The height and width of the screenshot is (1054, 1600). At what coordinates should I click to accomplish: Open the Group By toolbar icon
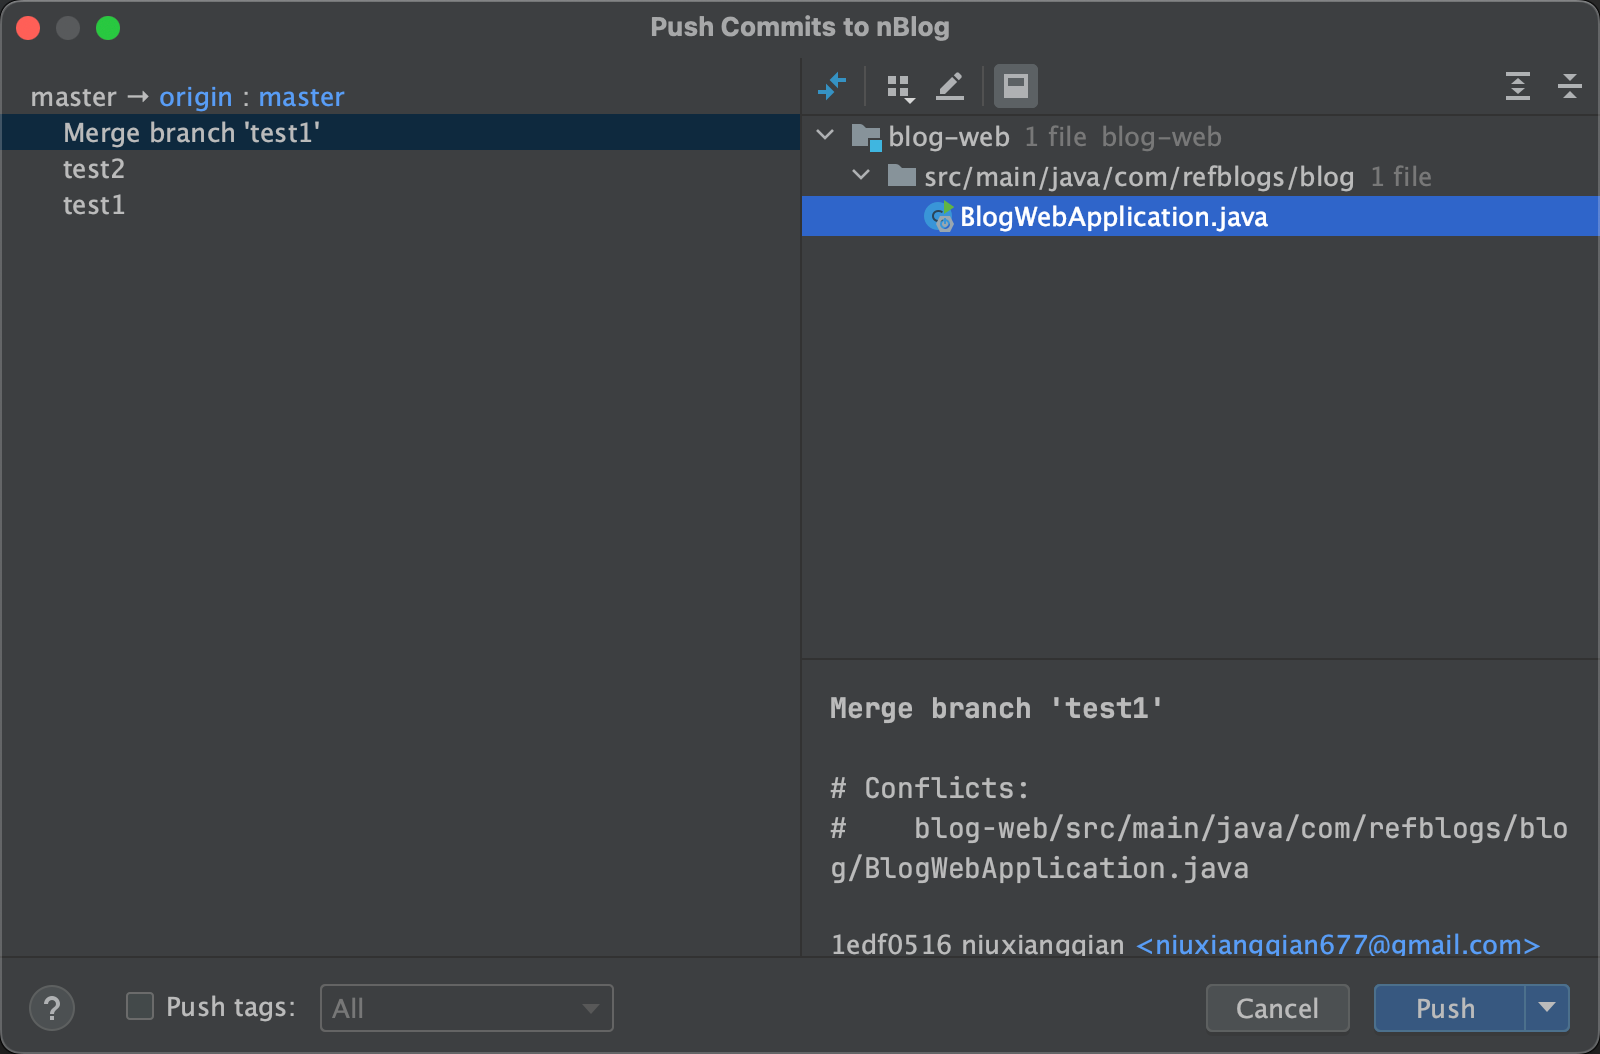click(900, 88)
